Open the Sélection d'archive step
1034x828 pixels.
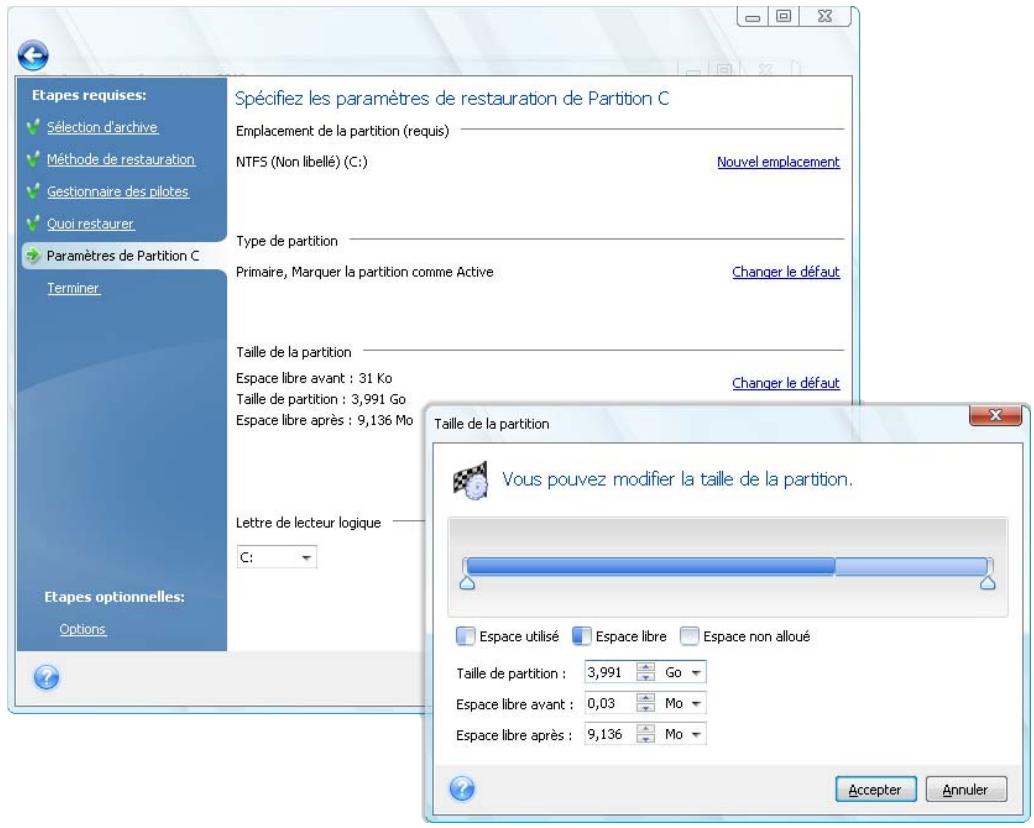click(x=102, y=127)
